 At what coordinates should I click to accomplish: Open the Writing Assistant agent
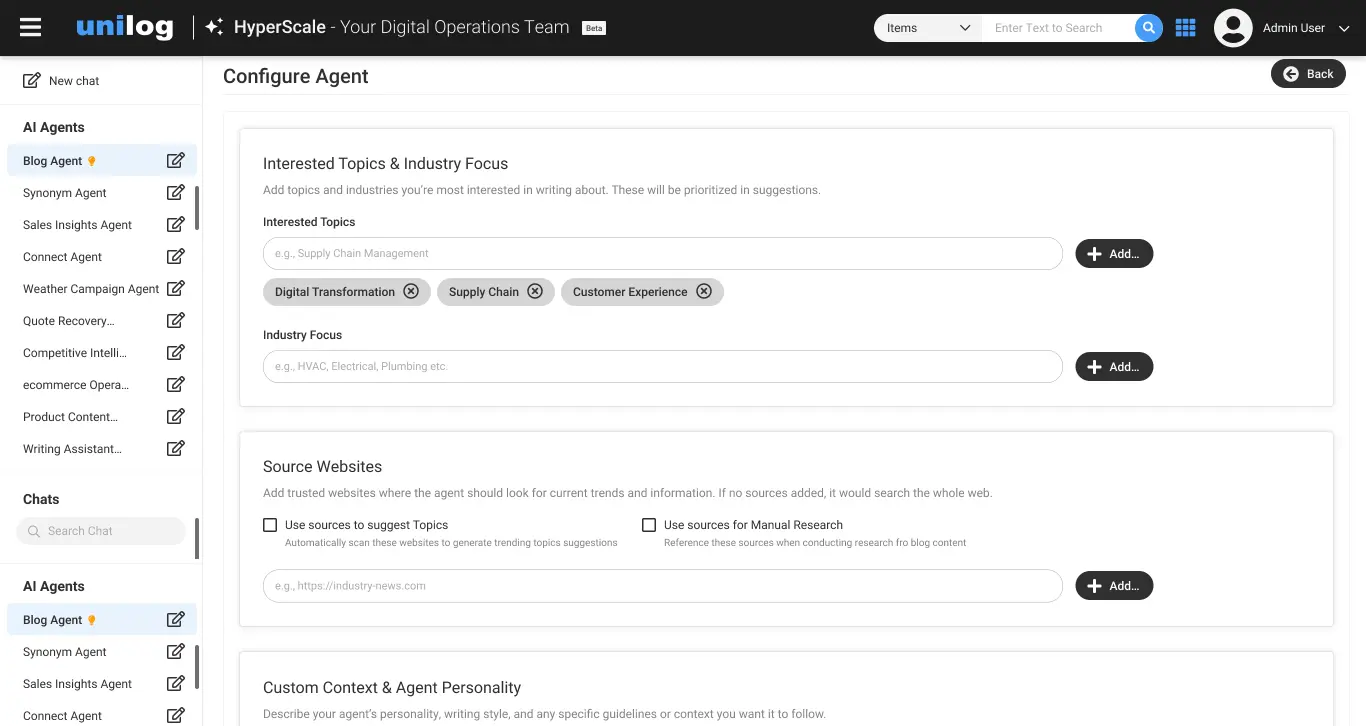tap(72, 449)
